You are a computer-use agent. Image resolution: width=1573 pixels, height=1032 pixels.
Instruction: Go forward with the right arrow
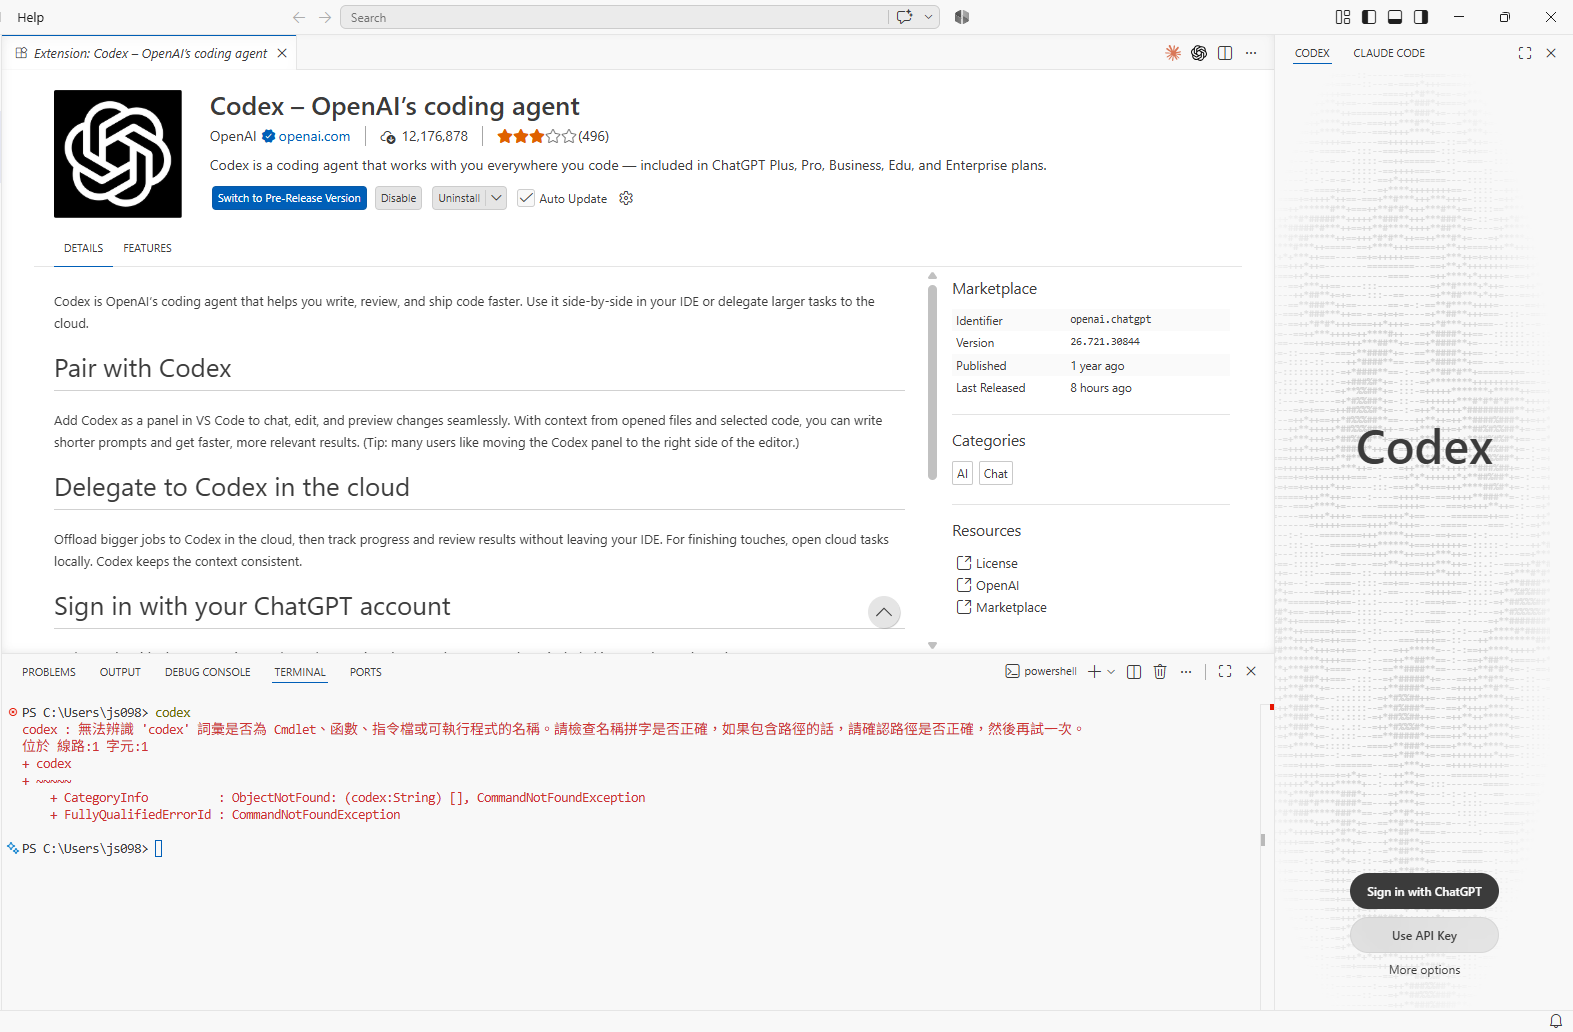click(x=325, y=17)
